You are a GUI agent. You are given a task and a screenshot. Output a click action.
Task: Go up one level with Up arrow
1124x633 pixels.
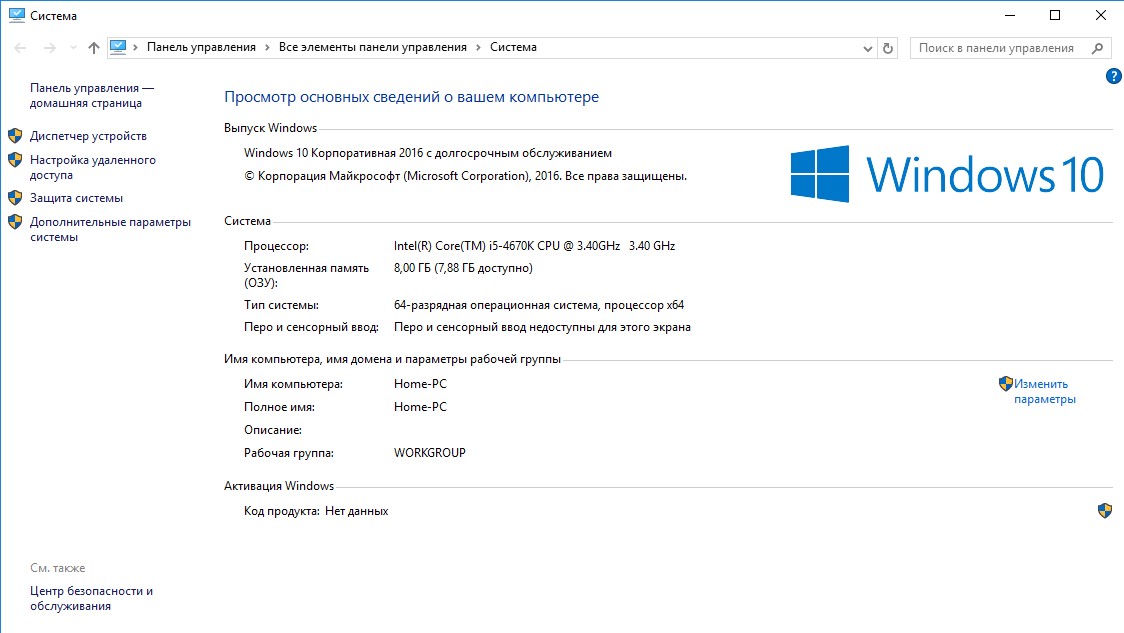click(x=94, y=48)
